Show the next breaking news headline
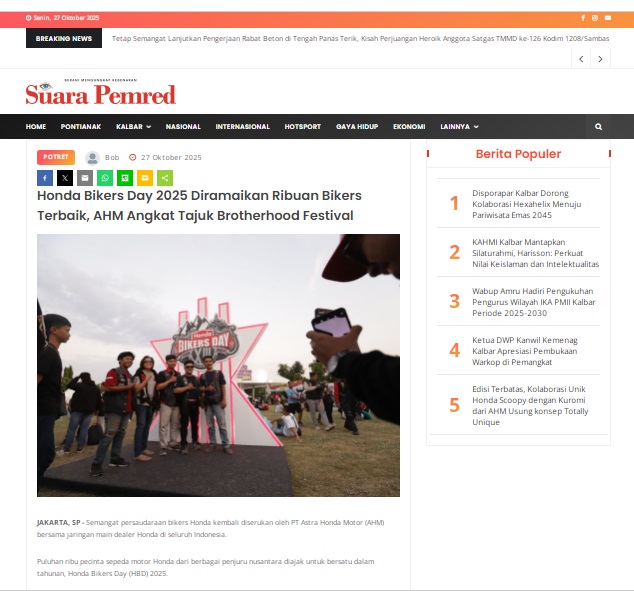Viewport: 634px width, 591px height. coord(600,59)
